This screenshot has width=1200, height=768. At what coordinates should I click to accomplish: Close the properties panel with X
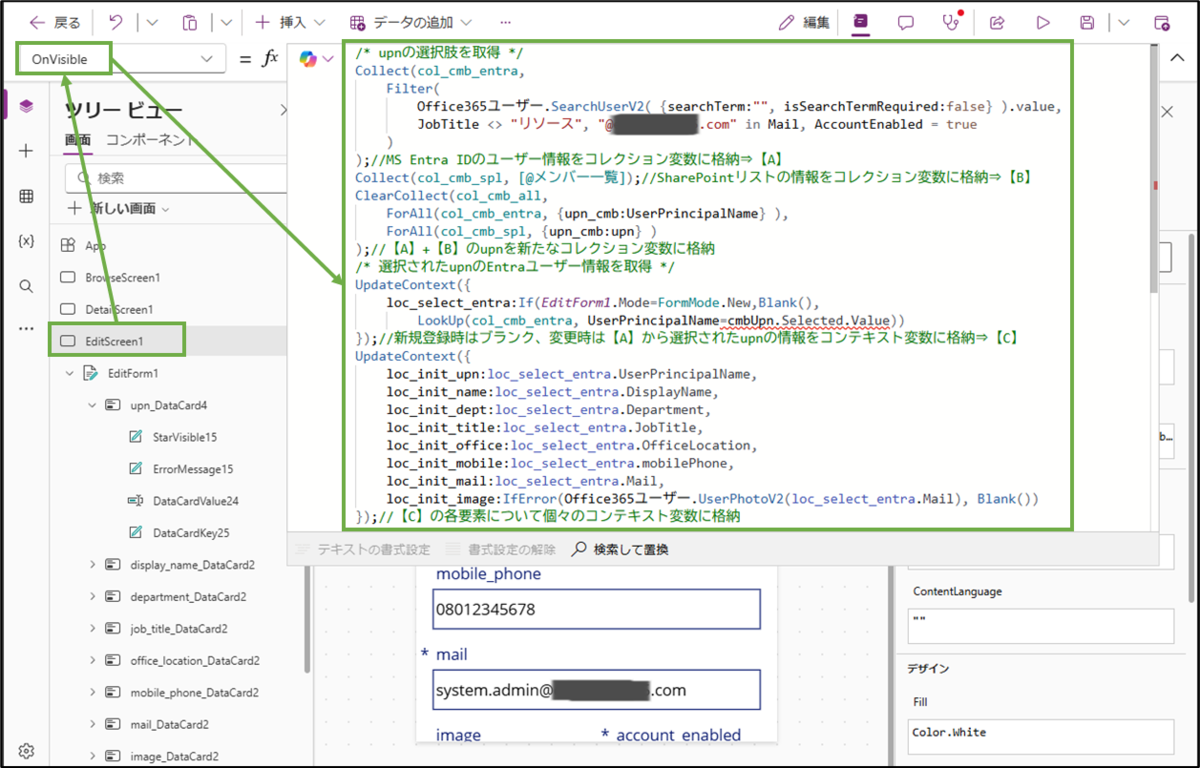pos(1167,112)
